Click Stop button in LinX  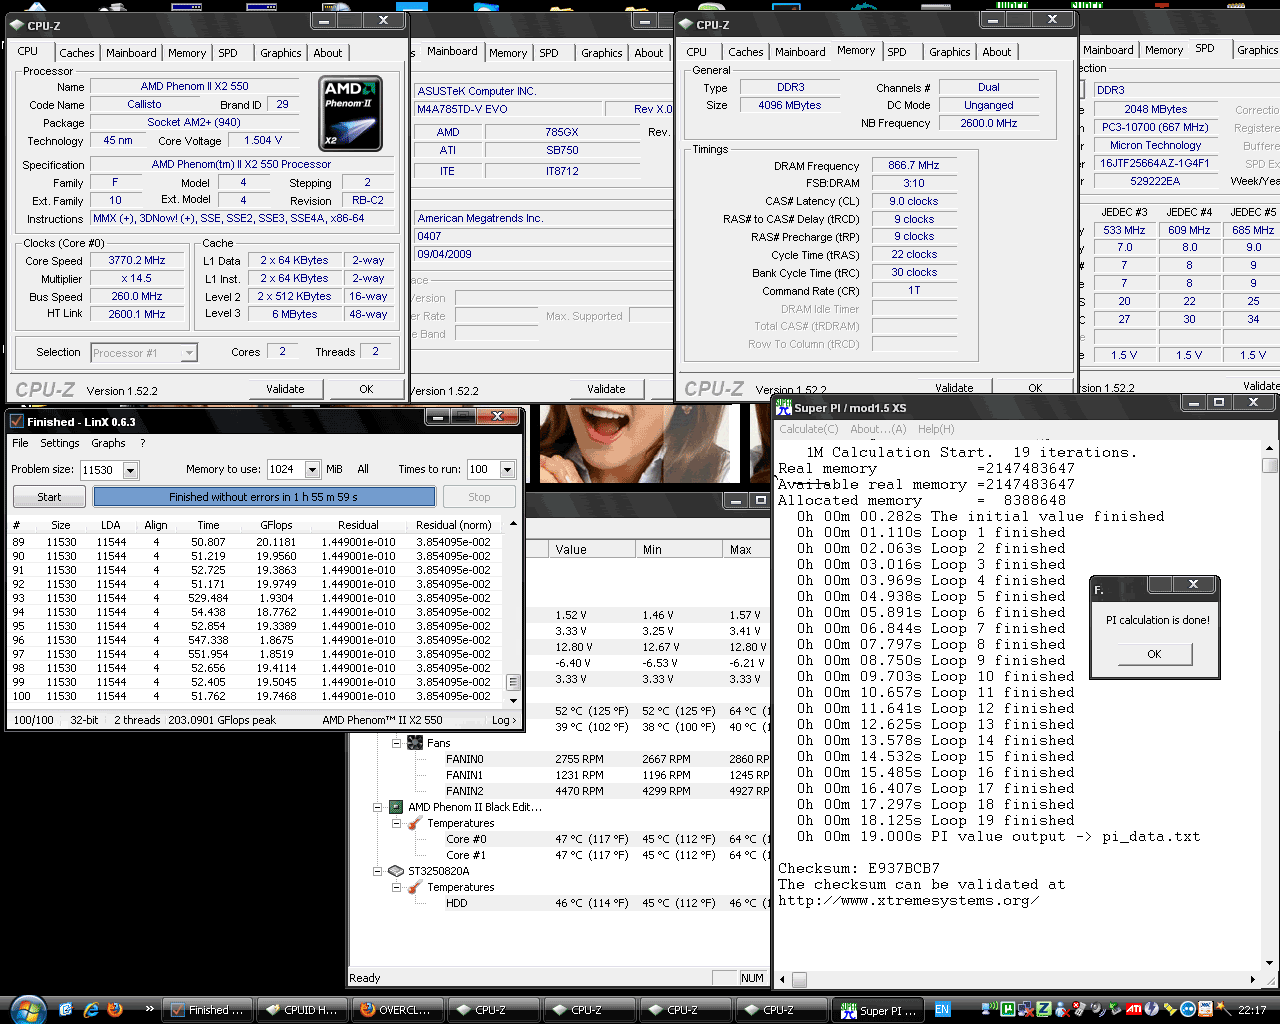pyautogui.click(x=479, y=497)
